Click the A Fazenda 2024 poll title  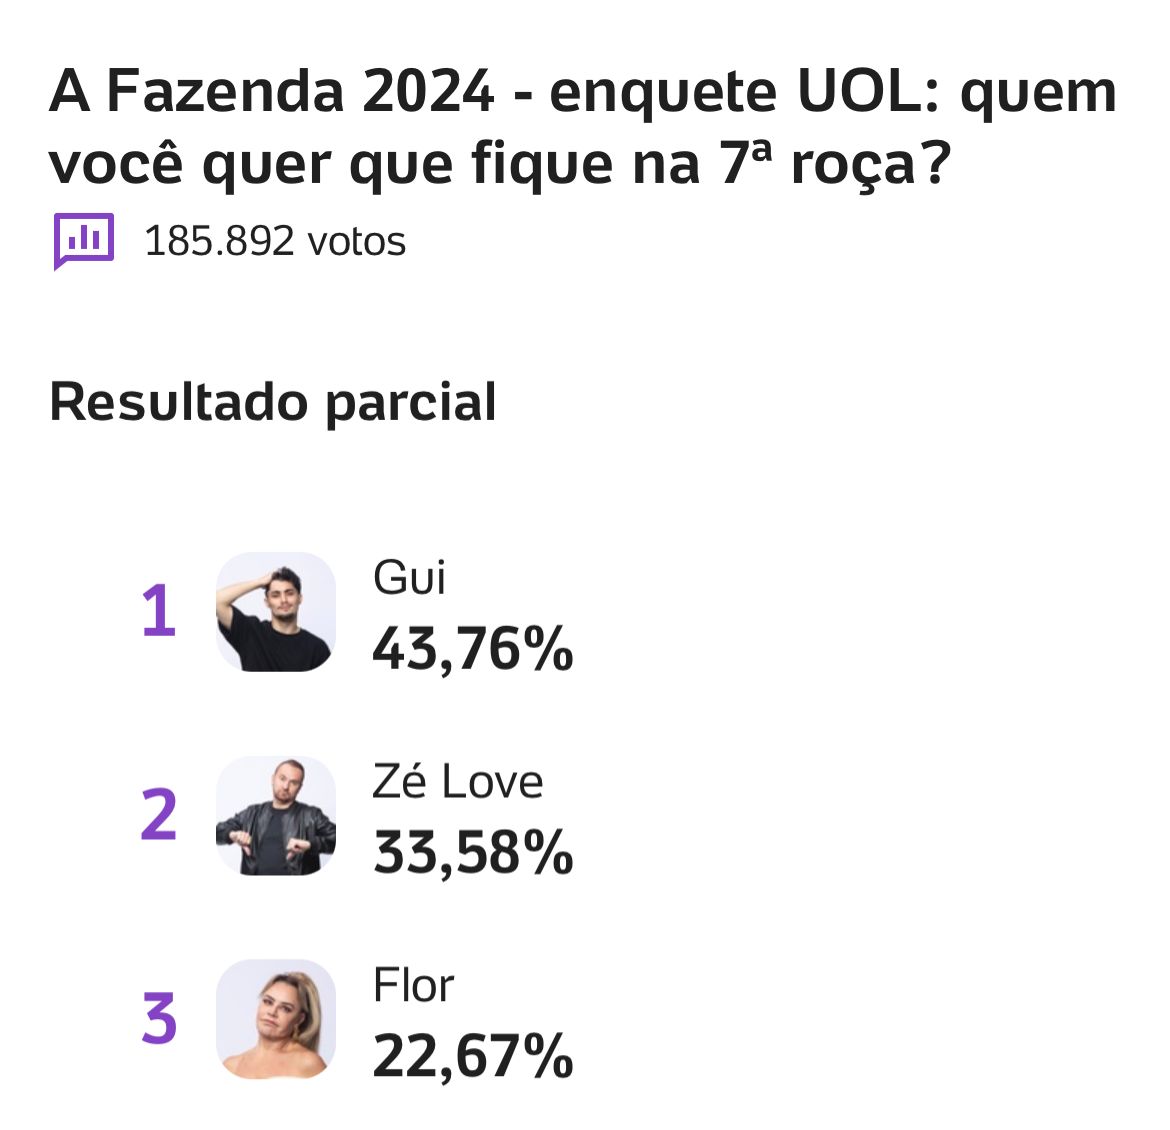point(583,128)
